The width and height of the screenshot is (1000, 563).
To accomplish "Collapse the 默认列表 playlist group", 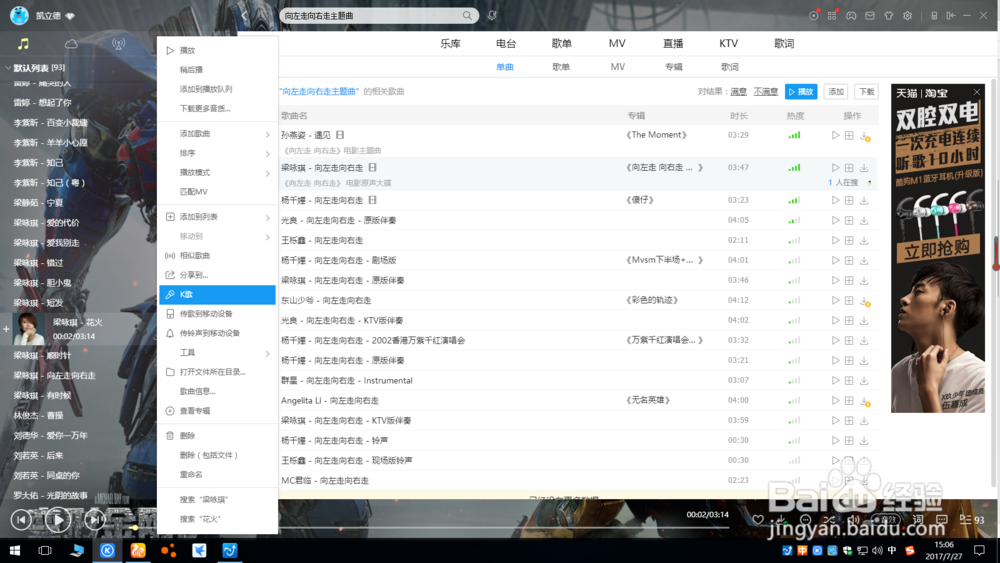I will (x=8, y=68).
